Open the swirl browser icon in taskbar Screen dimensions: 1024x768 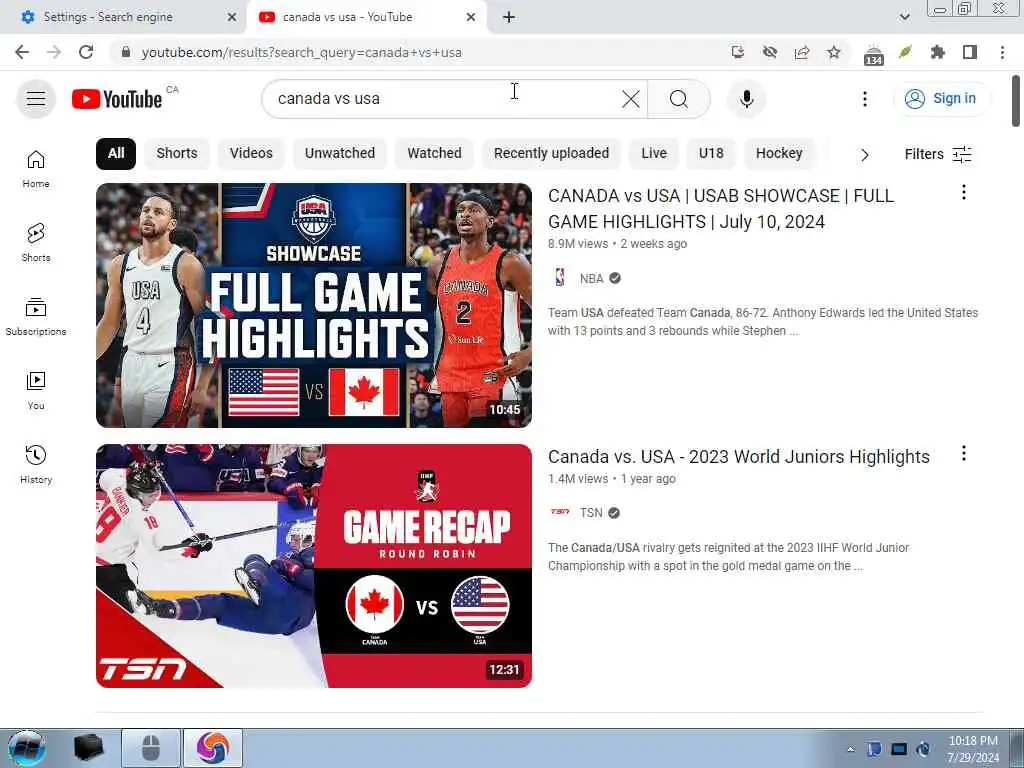(213, 748)
